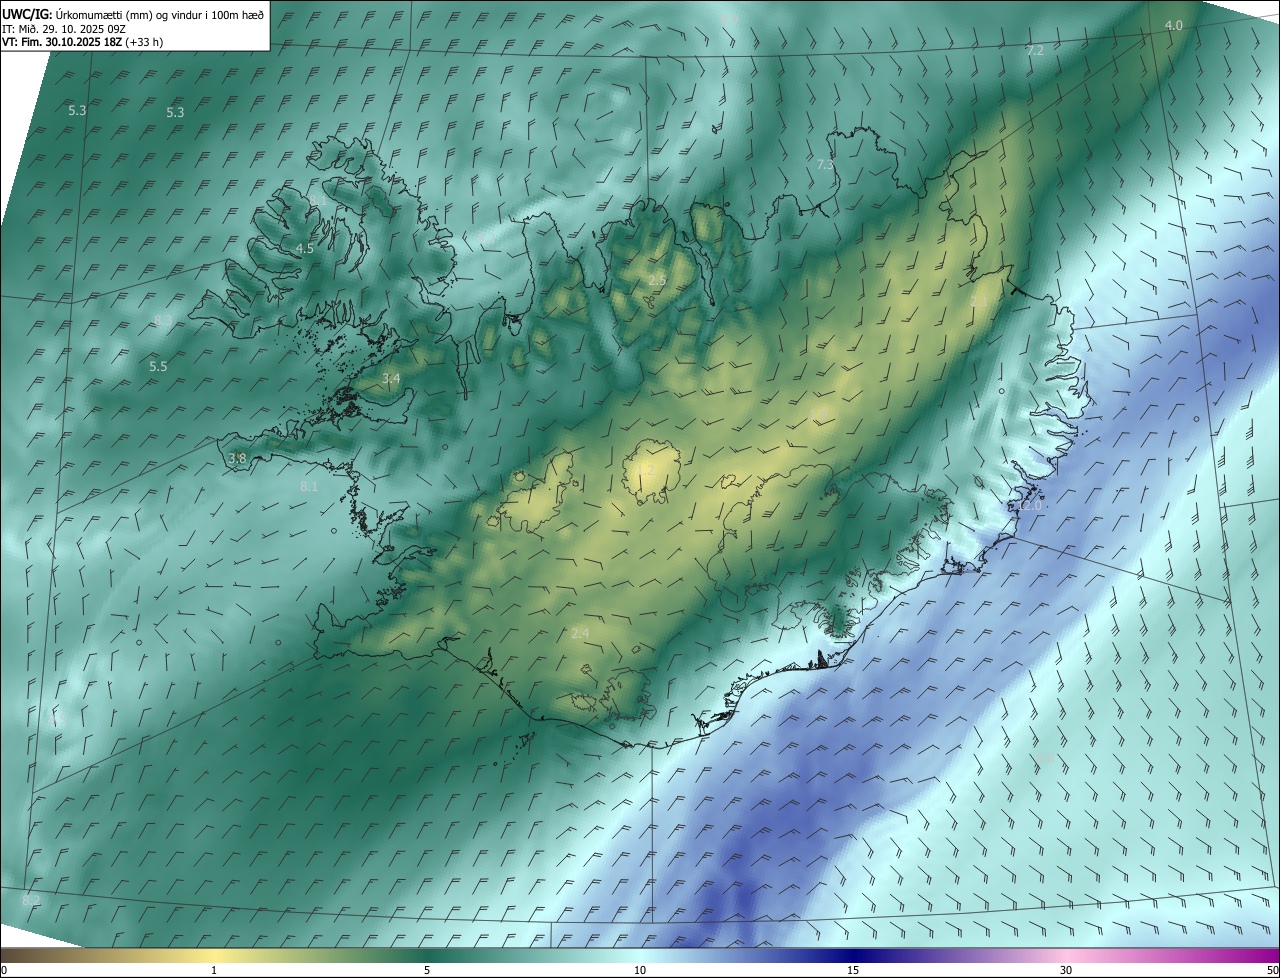Image resolution: width=1280 pixels, height=978 pixels.
Task: Click the 7.2 value label on the map
Action: [1035, 51]
